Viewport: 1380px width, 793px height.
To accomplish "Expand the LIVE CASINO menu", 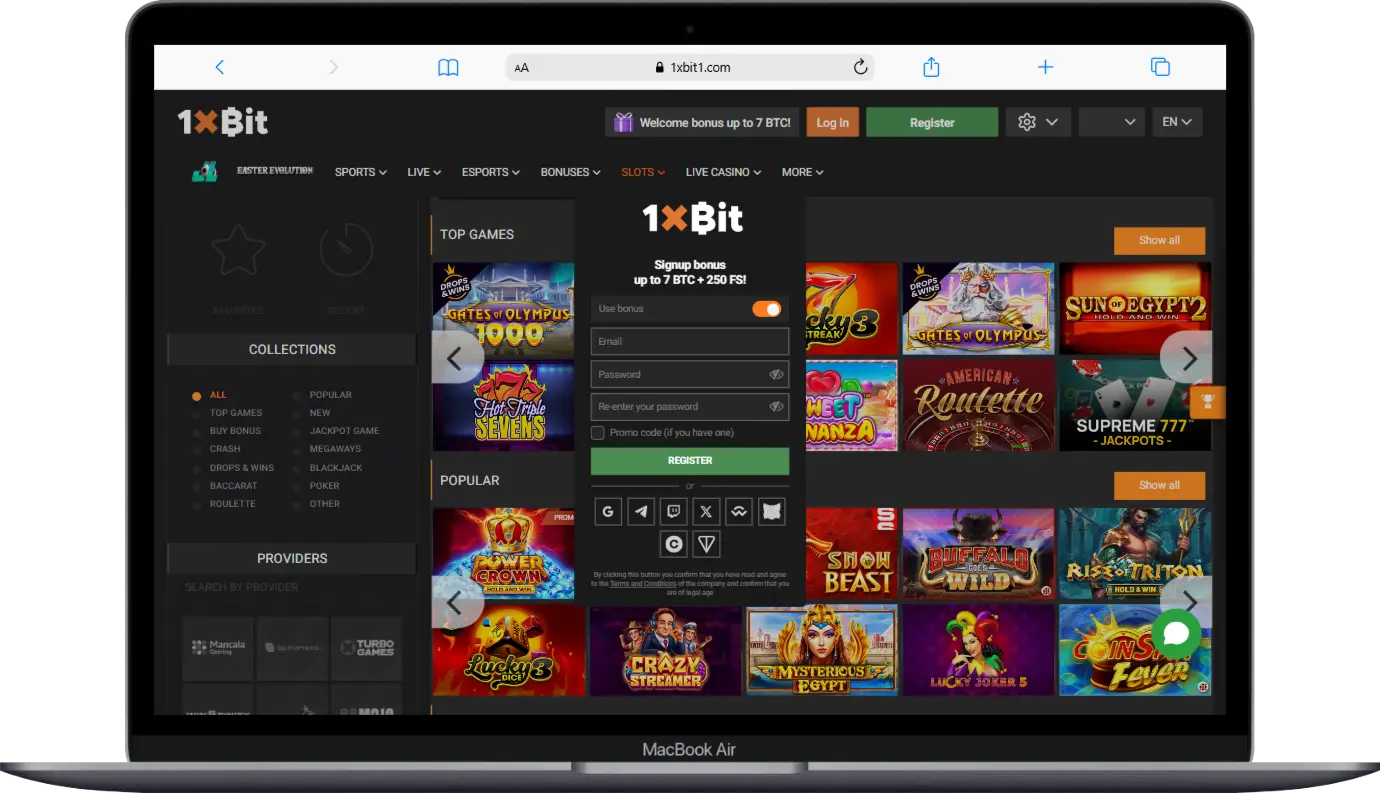I will click(x=723, y=172).
